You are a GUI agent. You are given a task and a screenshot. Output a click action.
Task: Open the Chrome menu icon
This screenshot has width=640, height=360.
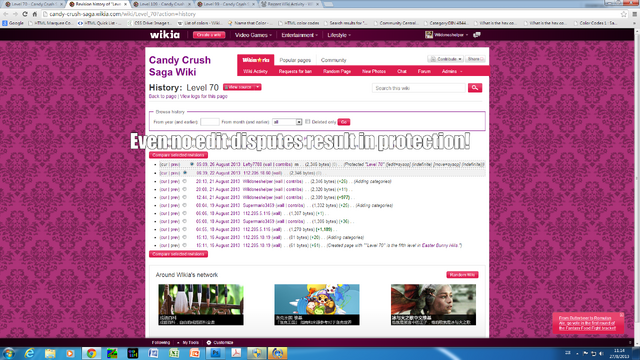(635, 14)
